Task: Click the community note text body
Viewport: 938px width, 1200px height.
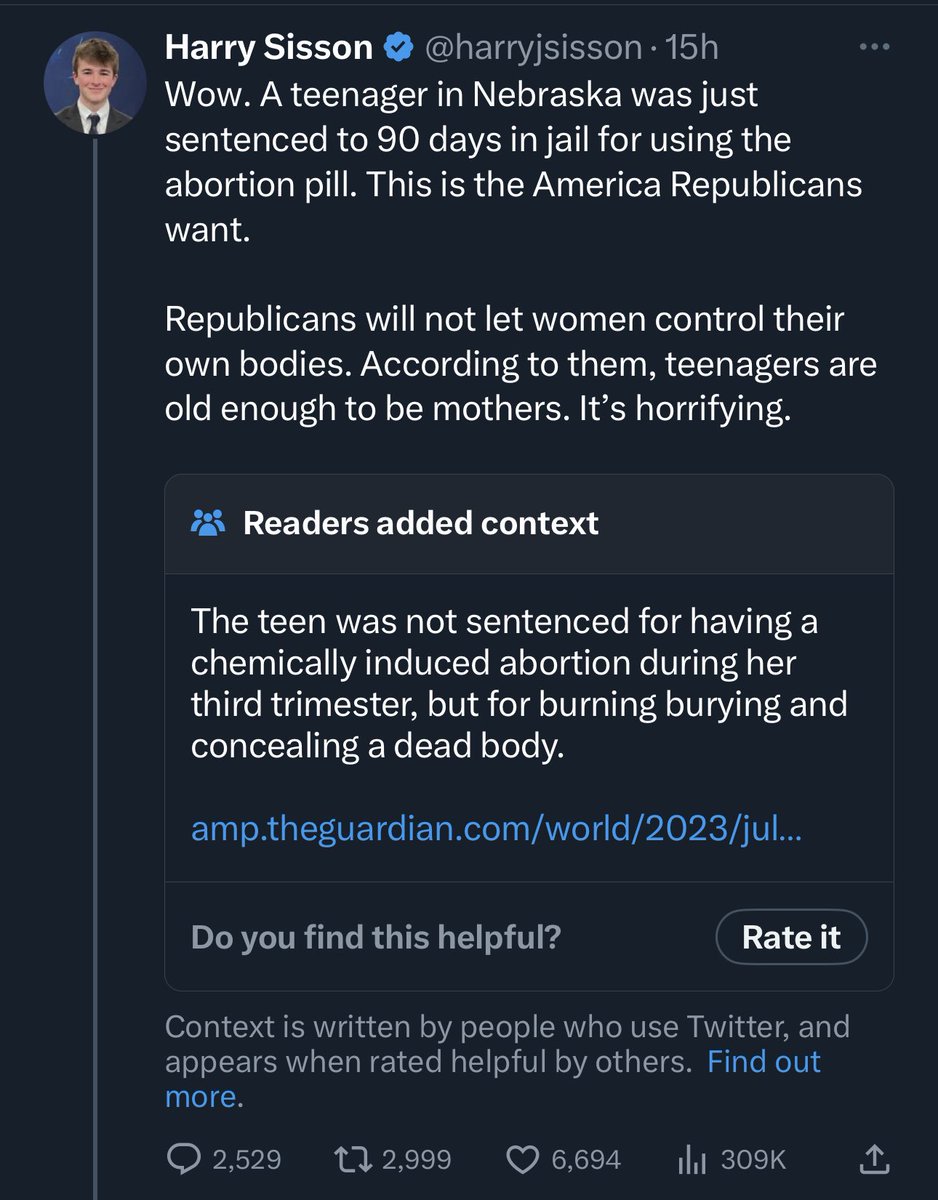Action: (x=519, y=683)
